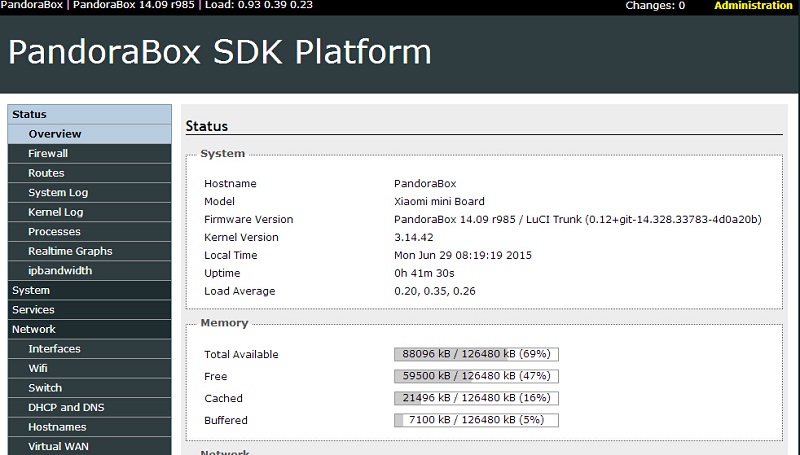Click the 'Total Available' label
The image size is (800, 455).
[241, 355]
